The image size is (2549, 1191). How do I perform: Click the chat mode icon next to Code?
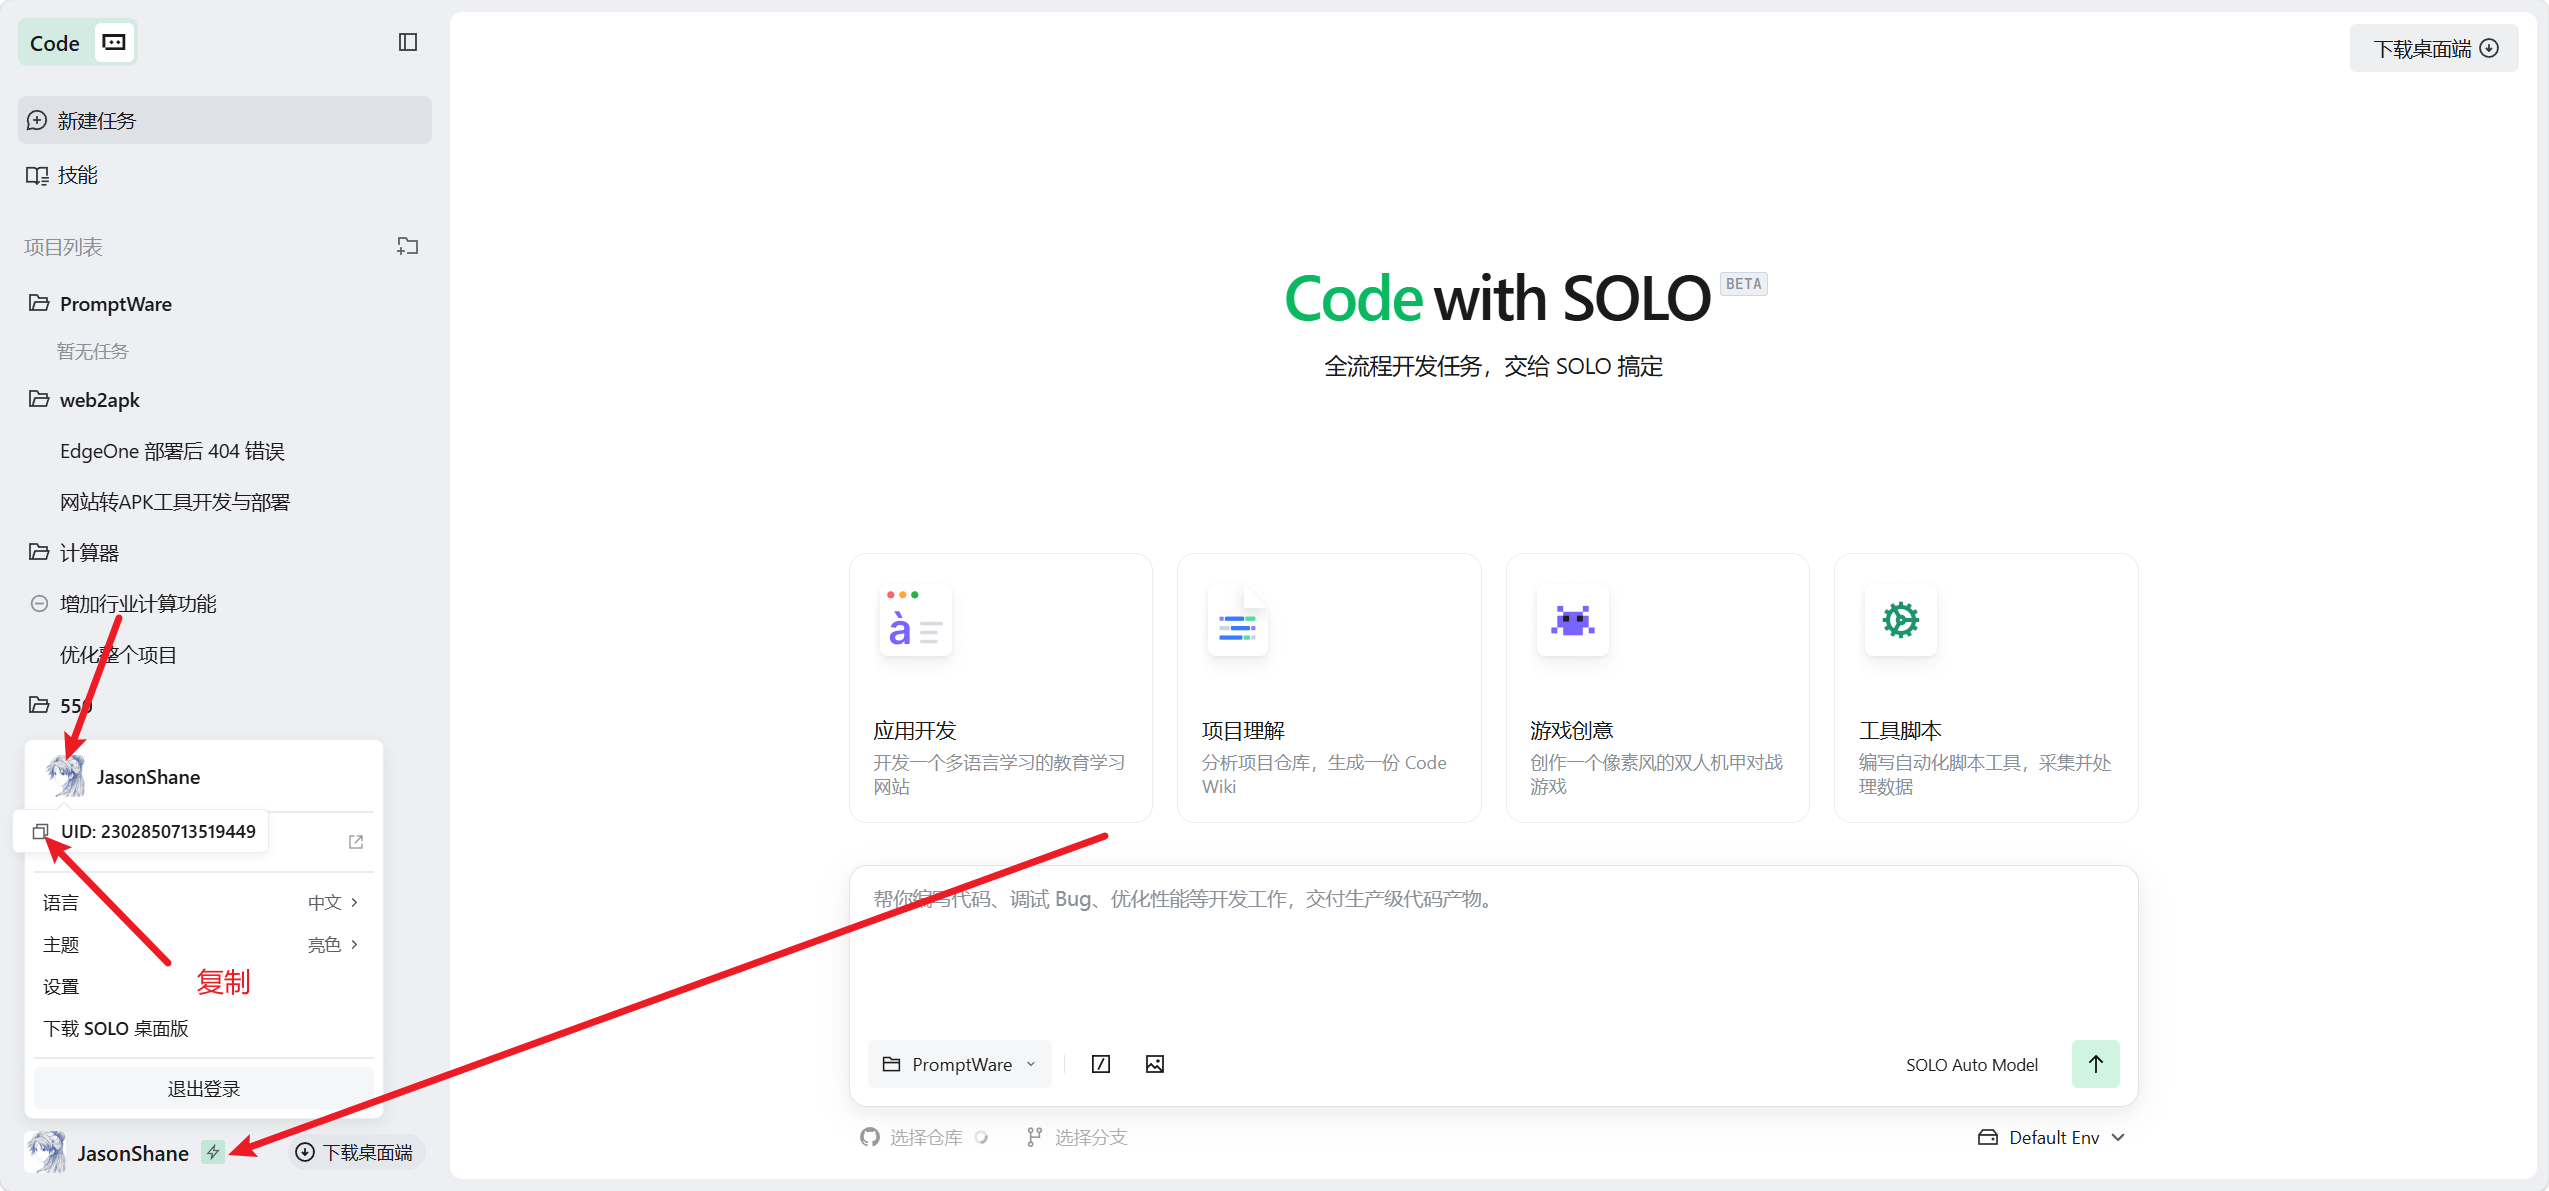pyautogui.click(x=114, y=42)
